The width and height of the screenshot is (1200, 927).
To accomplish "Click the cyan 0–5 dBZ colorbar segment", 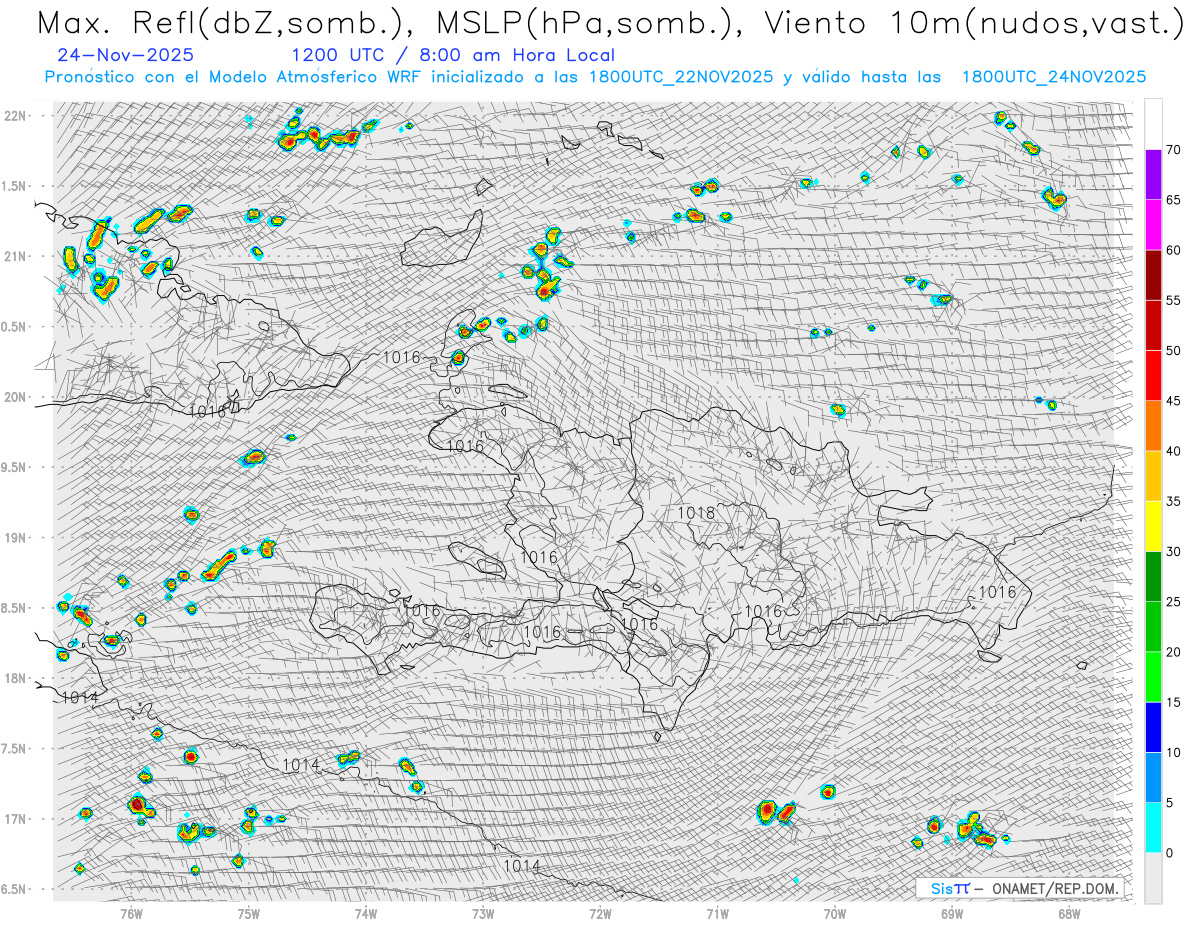I will [x=1153, y=828].
